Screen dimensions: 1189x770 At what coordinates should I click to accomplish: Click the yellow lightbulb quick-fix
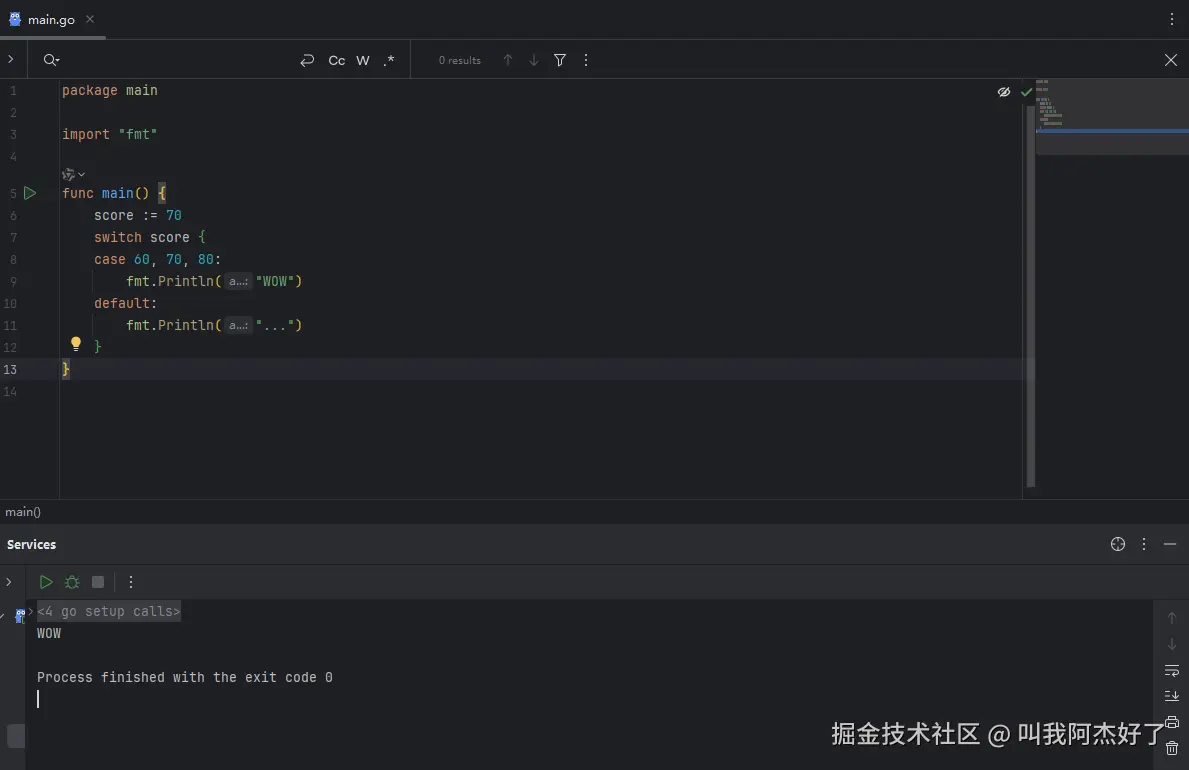point(76,344)
